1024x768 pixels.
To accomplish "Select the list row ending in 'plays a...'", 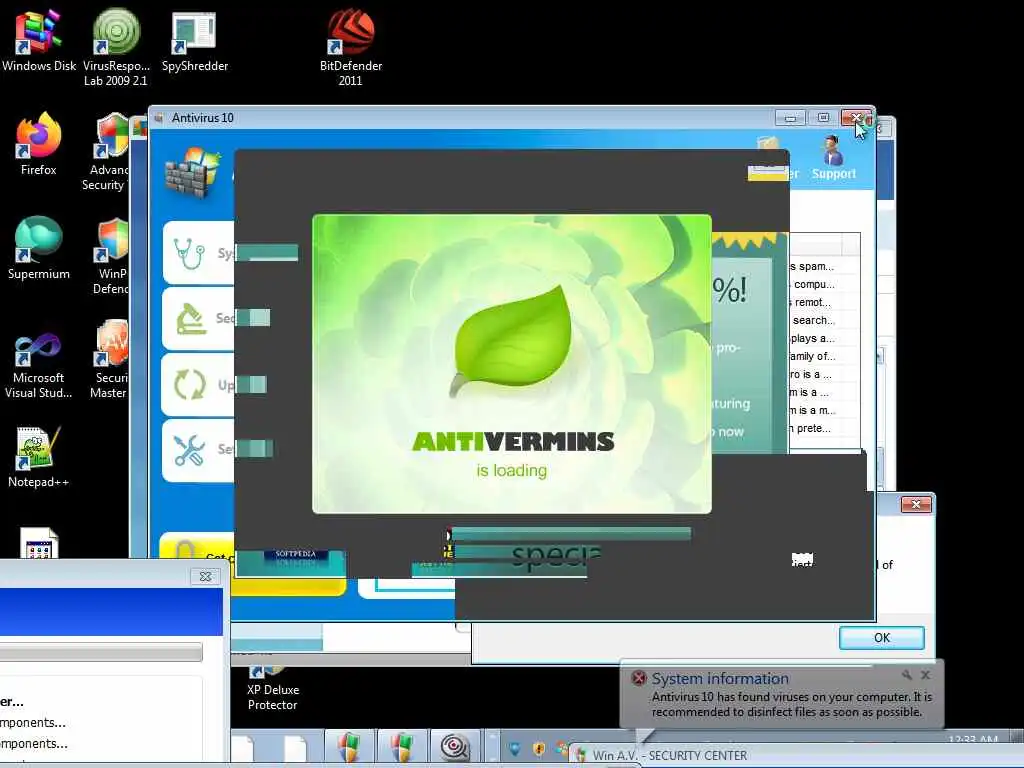I will click(824, 338).
